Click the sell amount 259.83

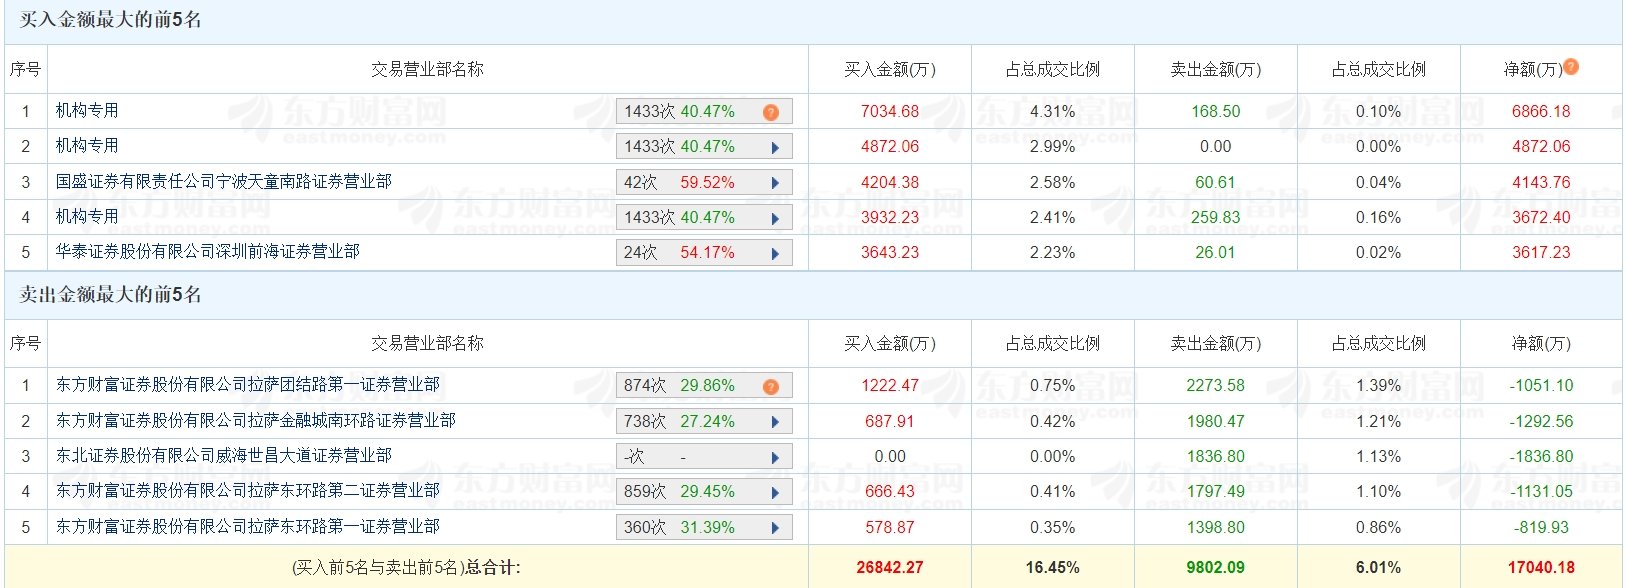[x=1216, y=218]
